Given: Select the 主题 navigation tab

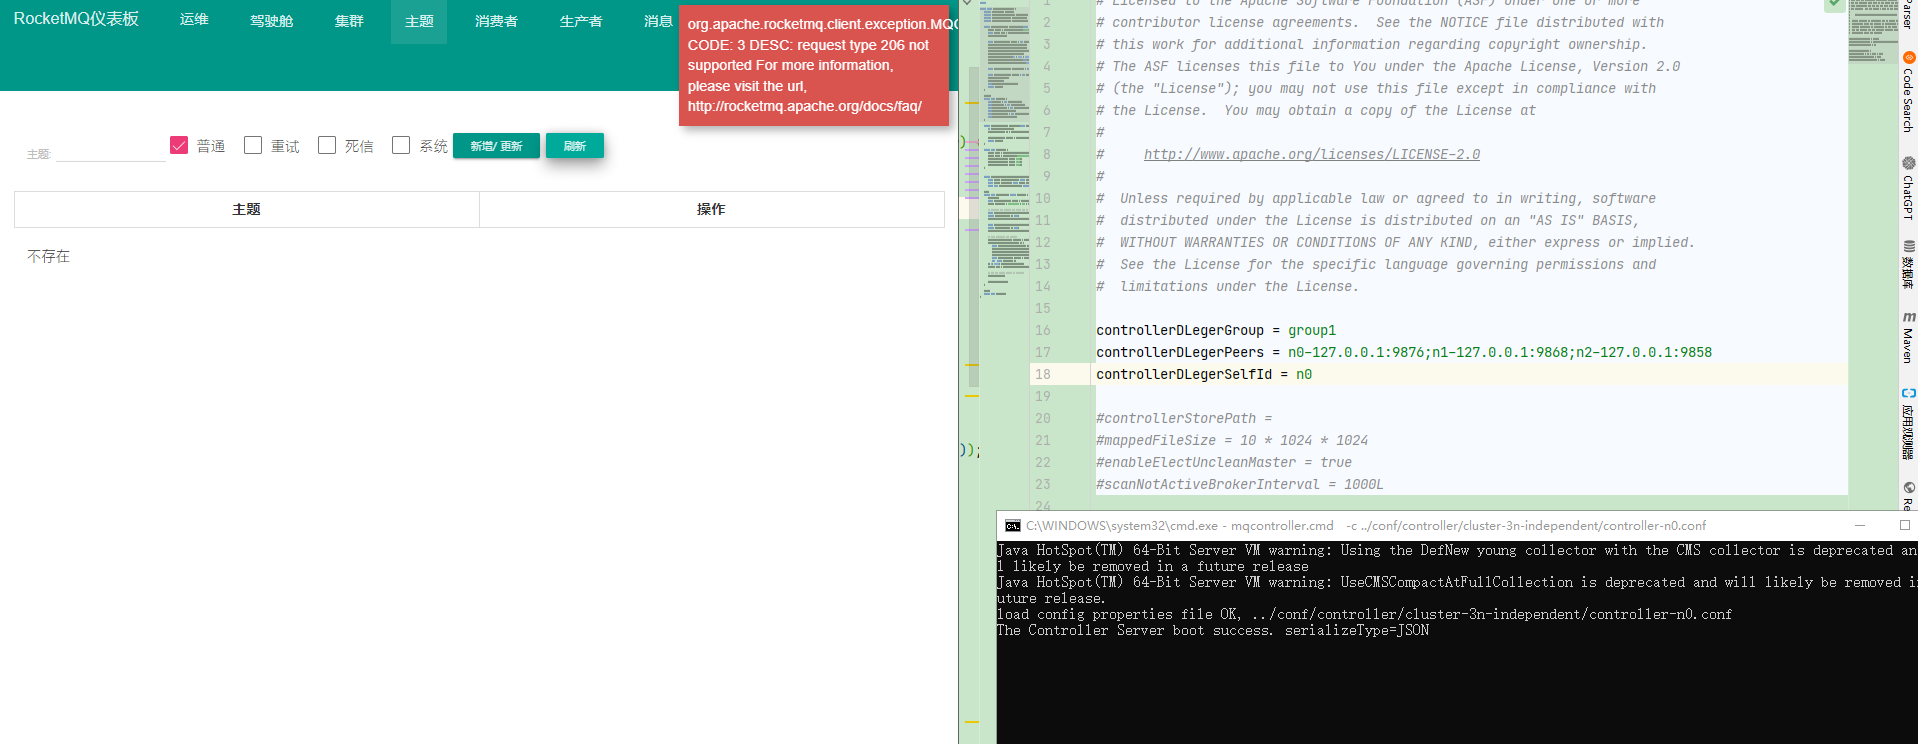Looking at the screenshot, I should pos(419,21).
